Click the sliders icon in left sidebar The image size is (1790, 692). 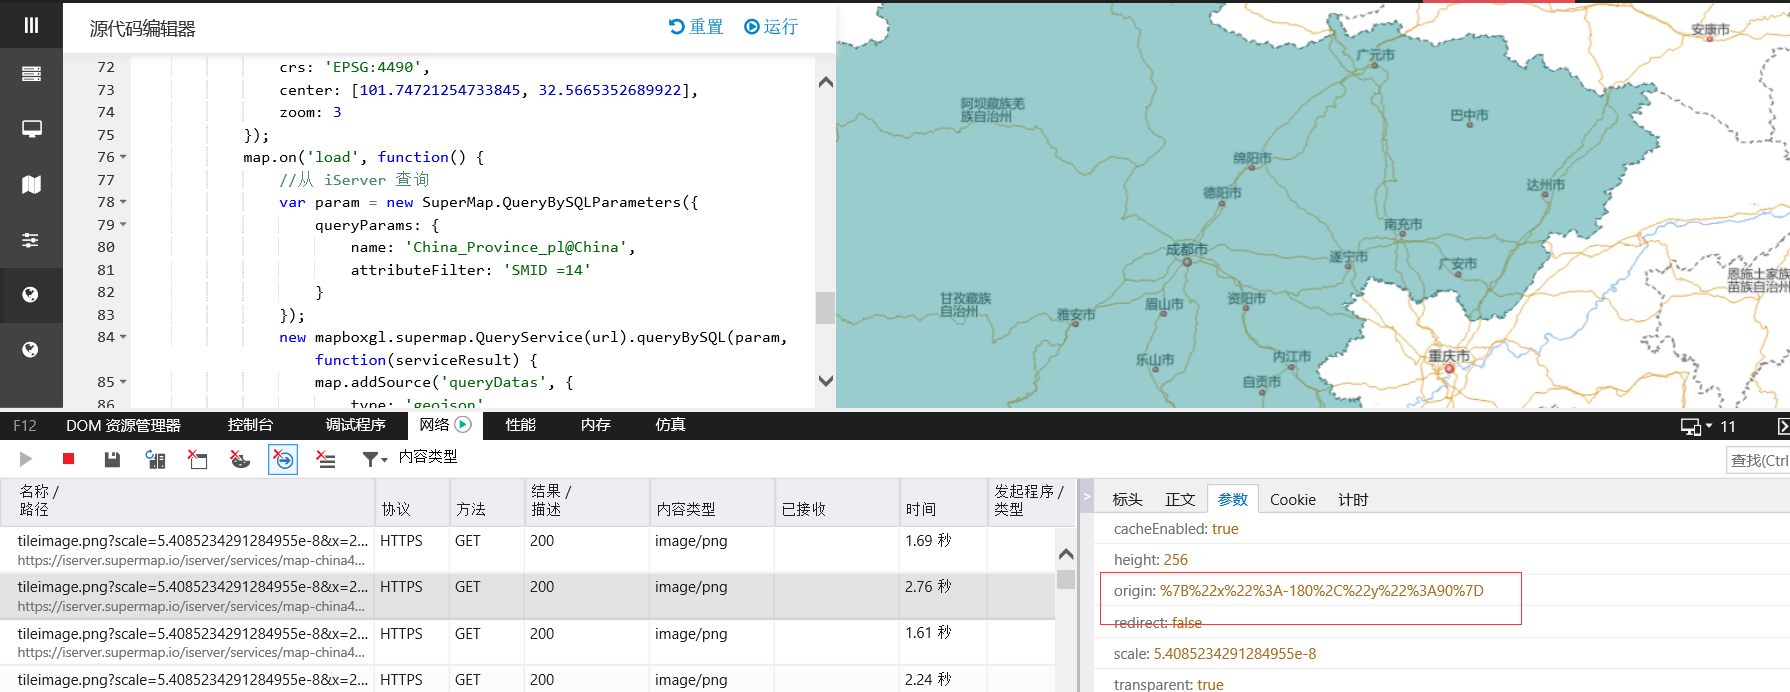31,240
